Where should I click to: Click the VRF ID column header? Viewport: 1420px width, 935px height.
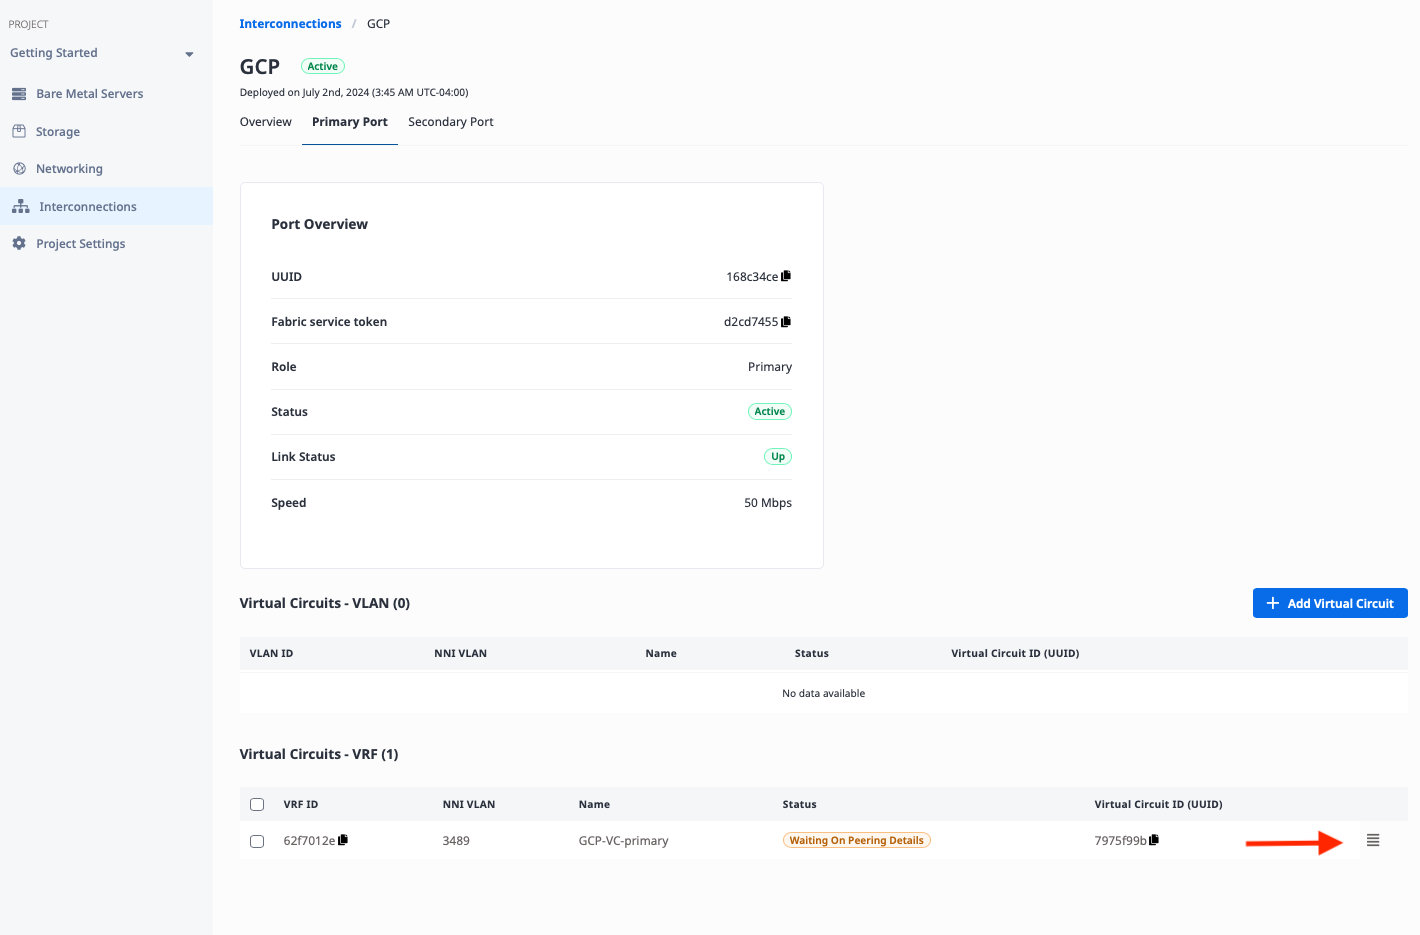[x=301, y=805]
